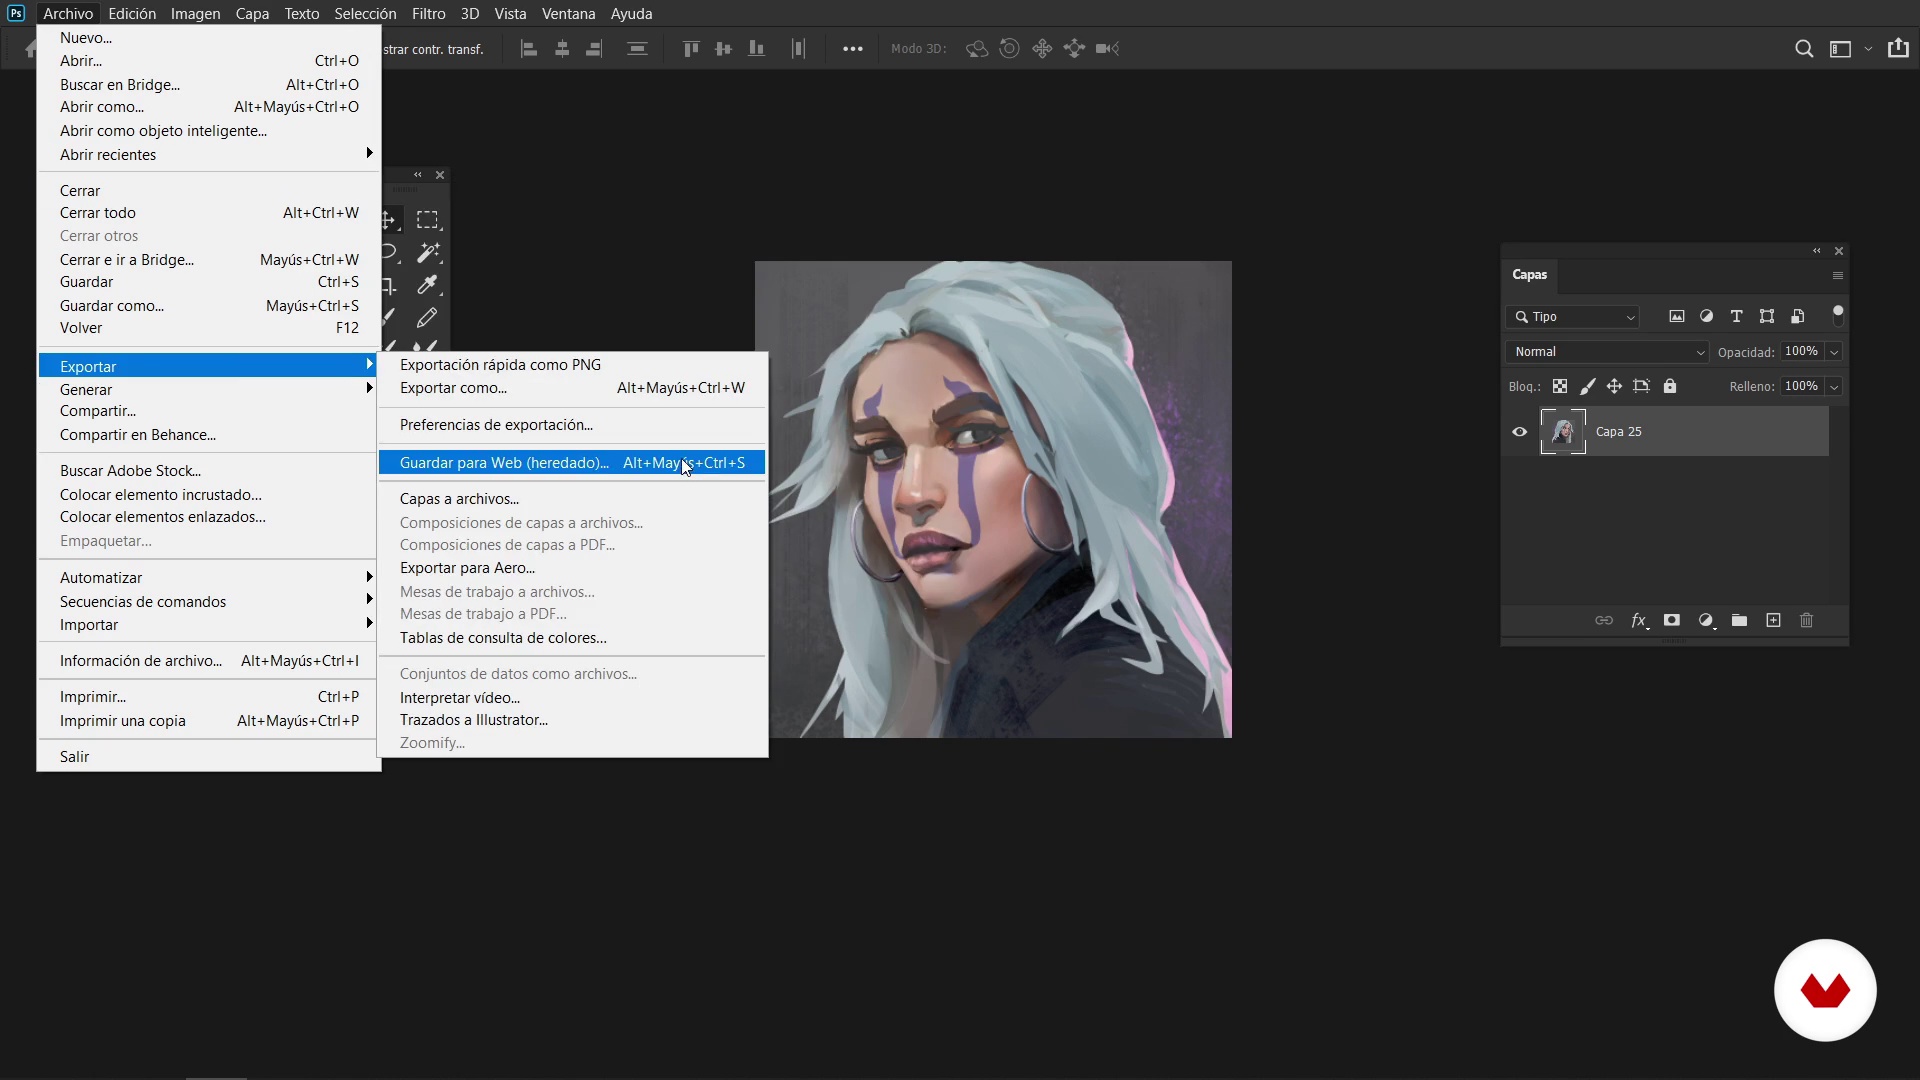Open the three-dots more options in options bar

852,48
